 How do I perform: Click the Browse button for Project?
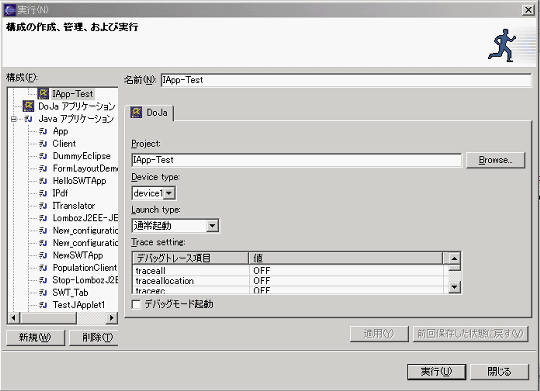(x=495, y=160)
